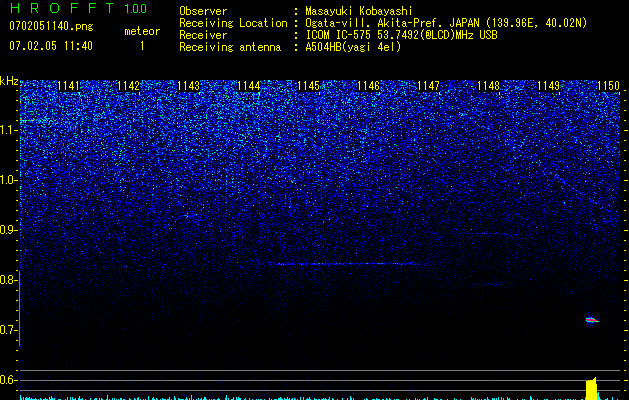Click the 1146 time marker
The height and width of the screenshot is (400, 629).
[x=368, y=86]
